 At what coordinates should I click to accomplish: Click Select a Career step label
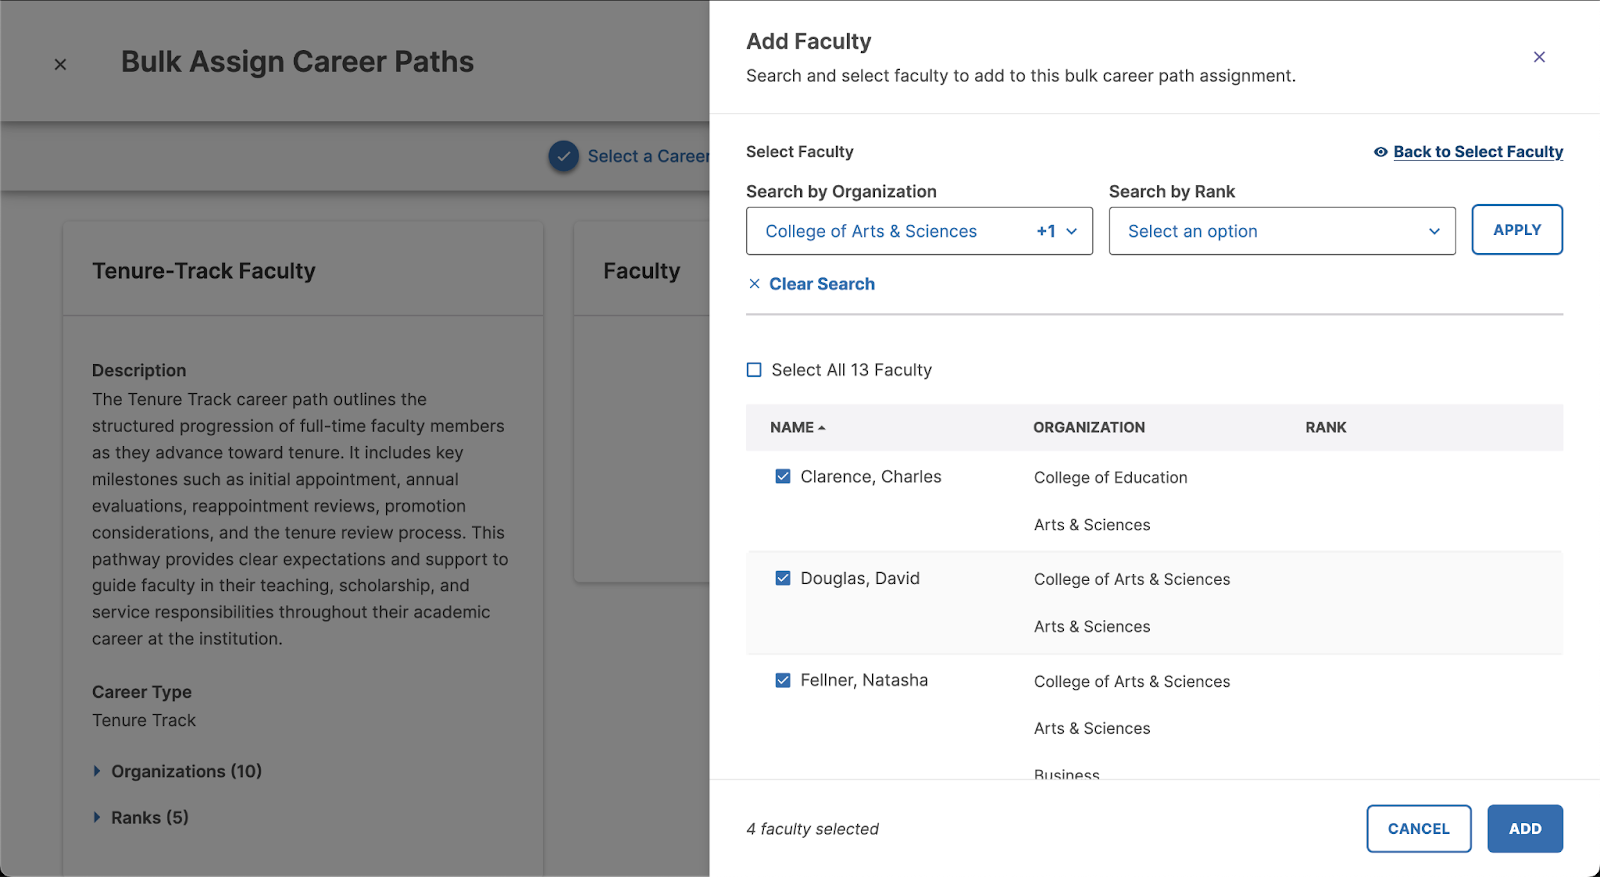[x=649, y=156]
